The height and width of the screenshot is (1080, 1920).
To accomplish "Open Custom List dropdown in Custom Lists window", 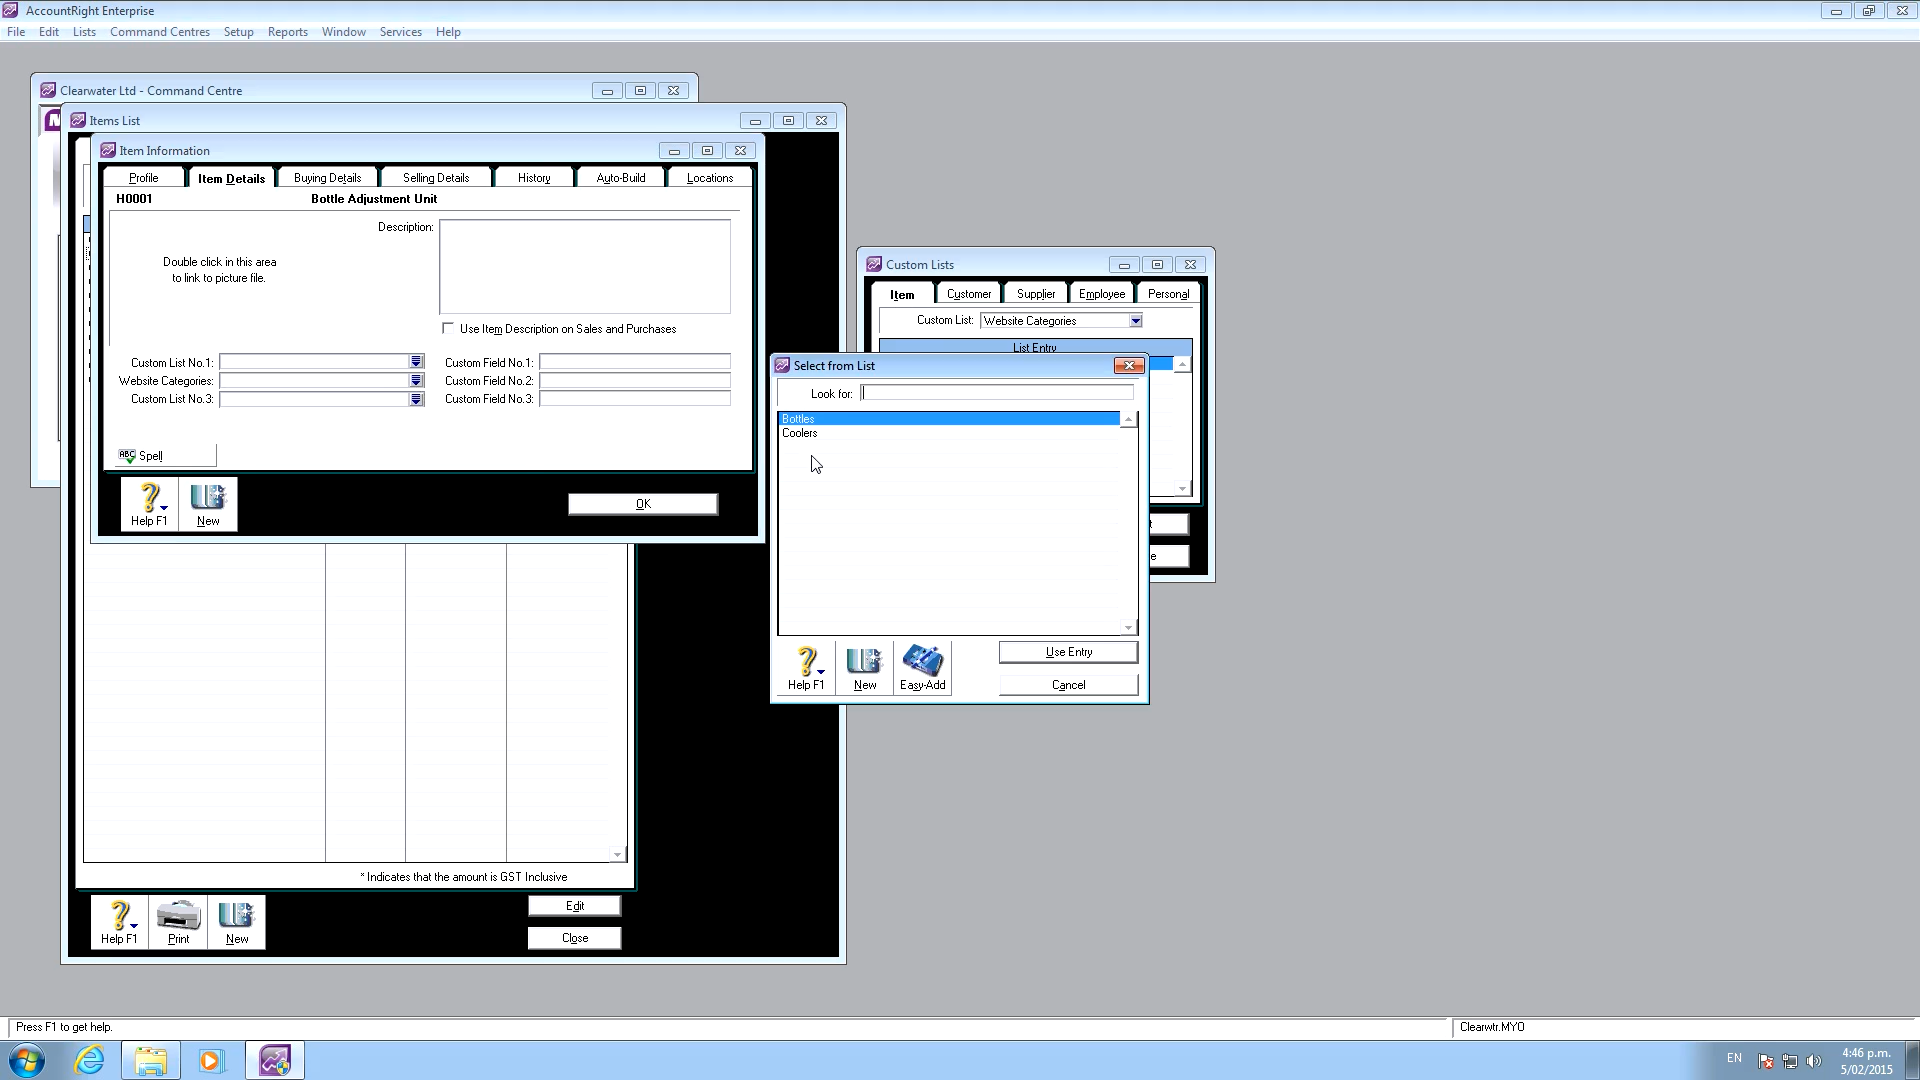I will (x=1135, y=321).
